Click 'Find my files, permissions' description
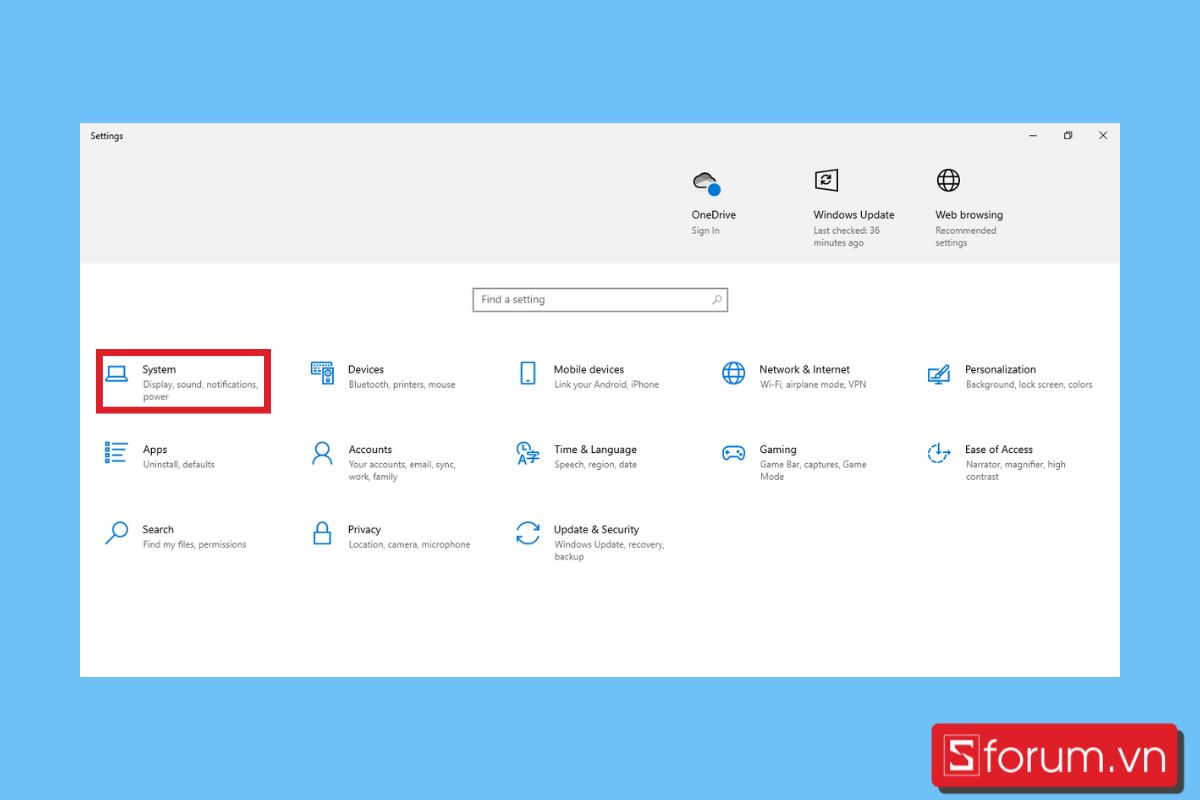The width and height of the screenshot is (1200, 800). click(x=194, y=545)
